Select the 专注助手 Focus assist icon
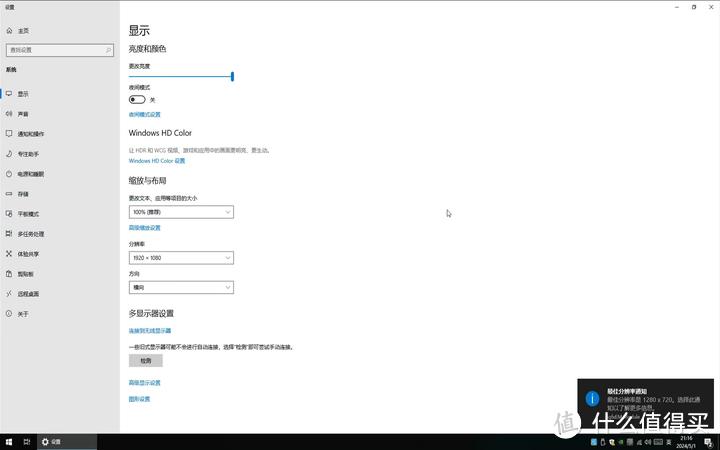 (x=9, y=154)
